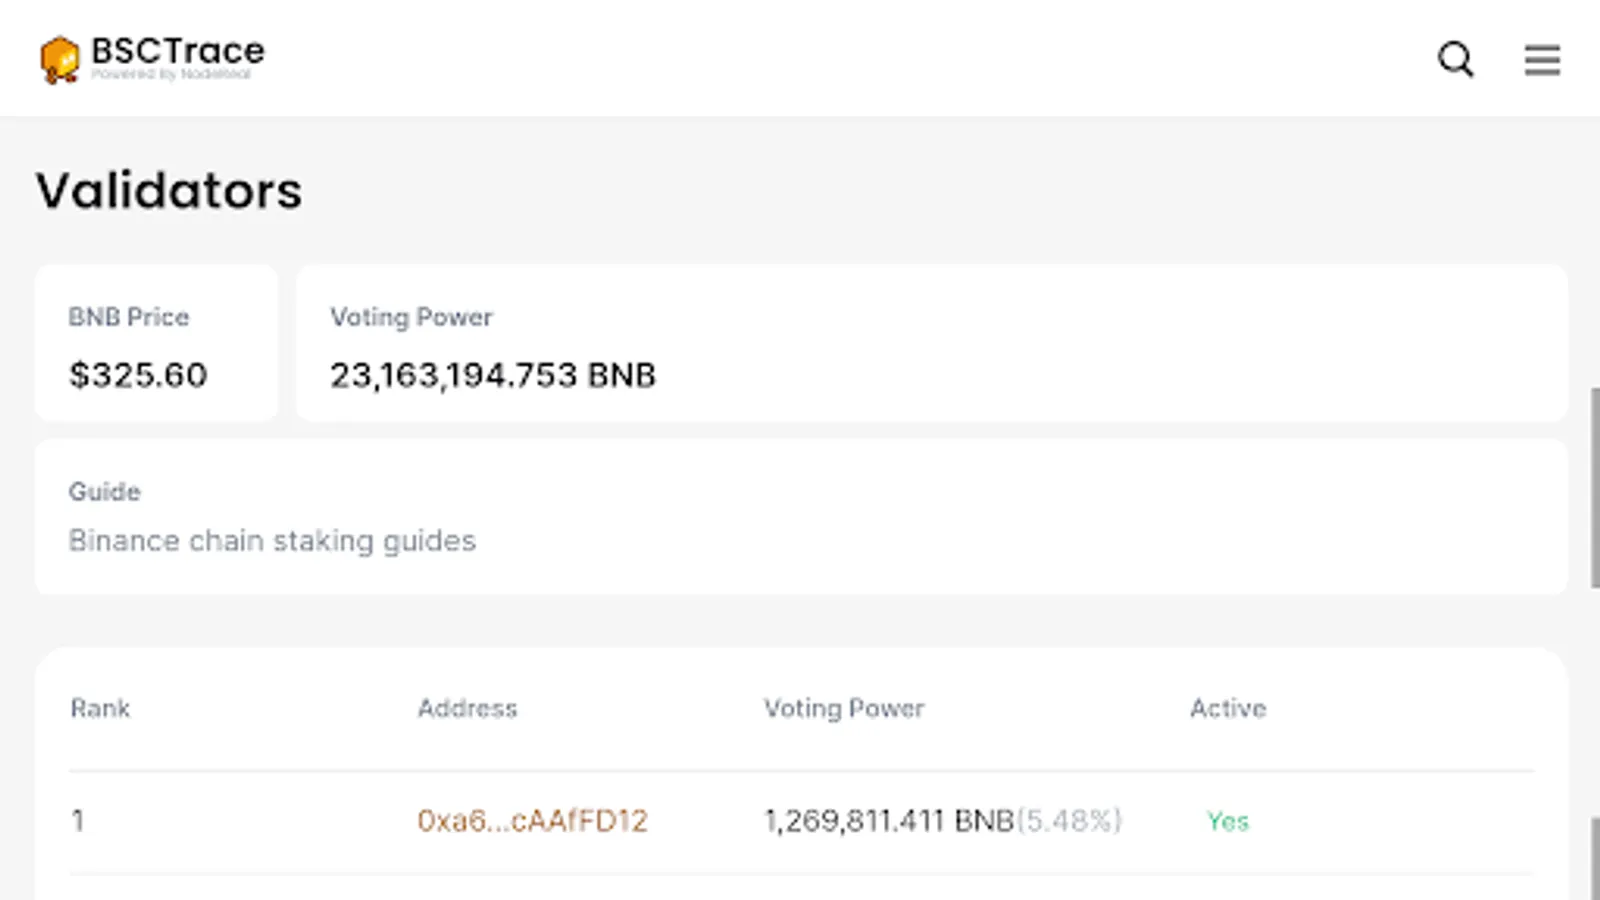Click the BSCTrace cube logo icon

pos(60,59)
